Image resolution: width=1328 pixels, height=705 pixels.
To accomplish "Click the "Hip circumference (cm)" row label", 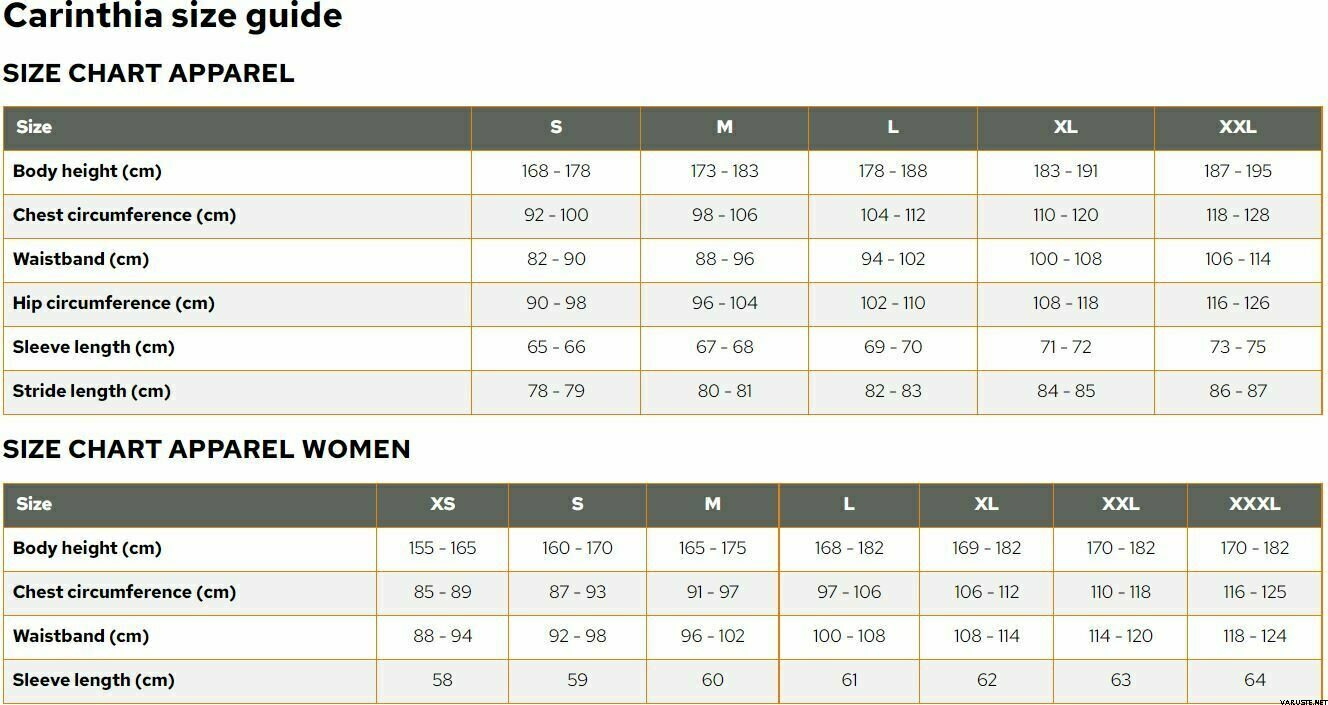I will (x=114, y=303).
